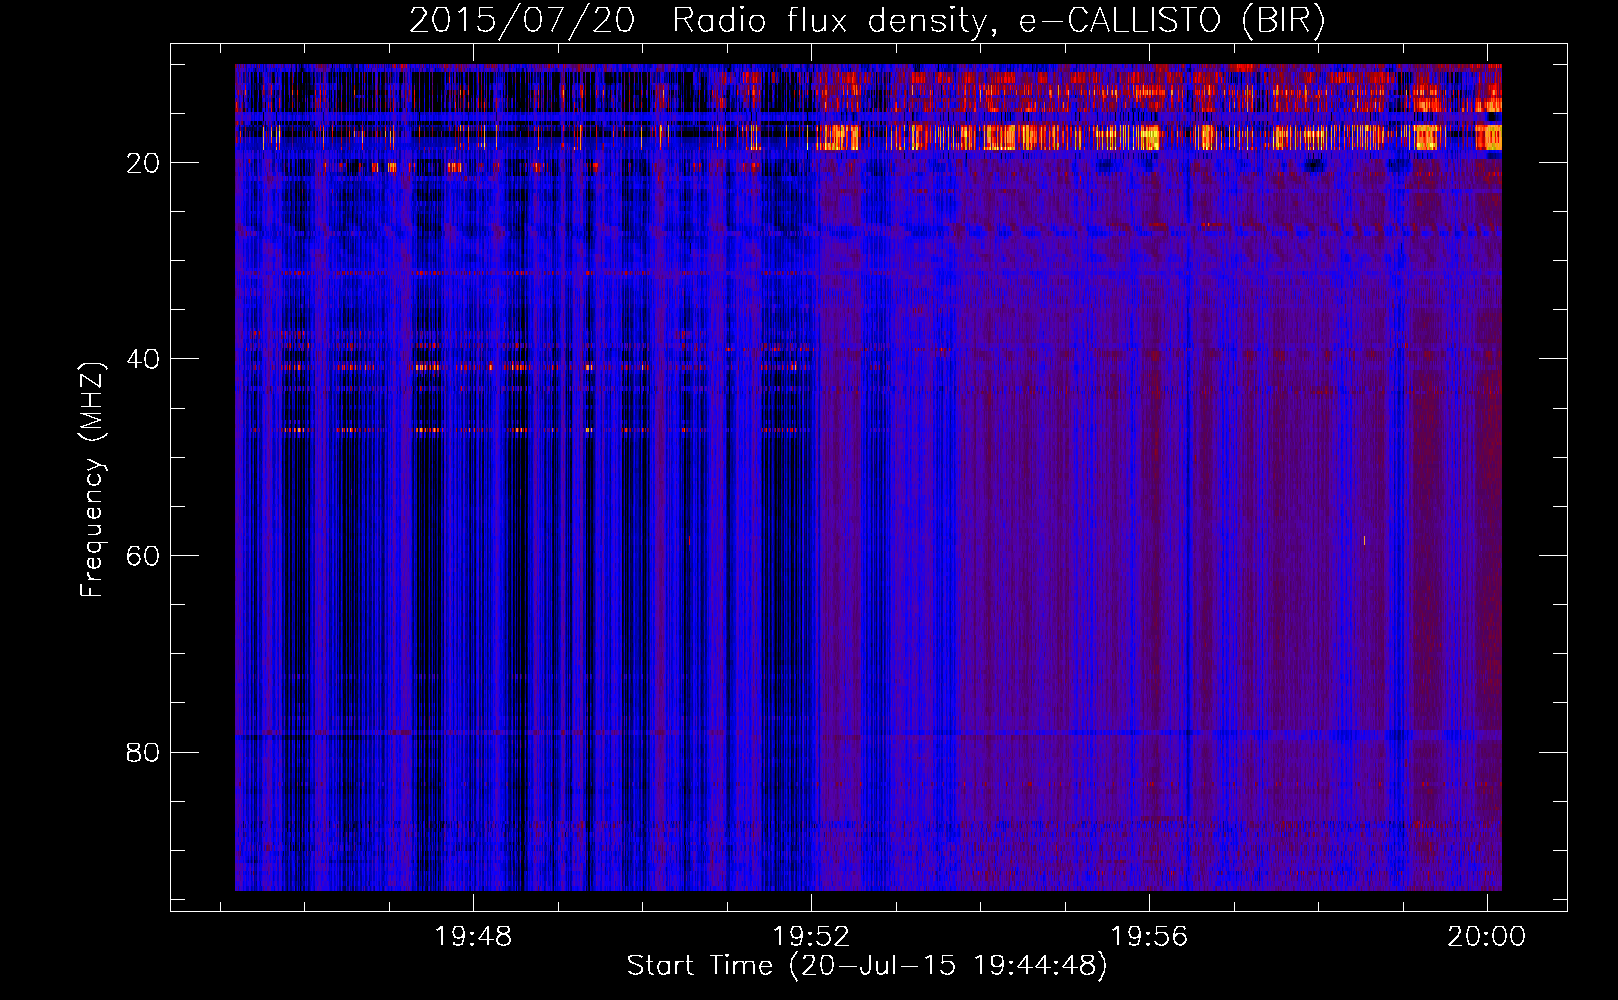Image resolution: width=1618 pixels, height=1000 pixels.
Task: Click the 20 MHz frequency label
Action: [x=143, y=163]
